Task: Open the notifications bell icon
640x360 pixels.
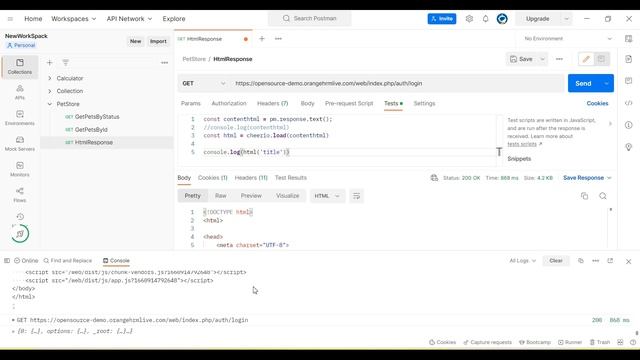Action: coord(485,19)
